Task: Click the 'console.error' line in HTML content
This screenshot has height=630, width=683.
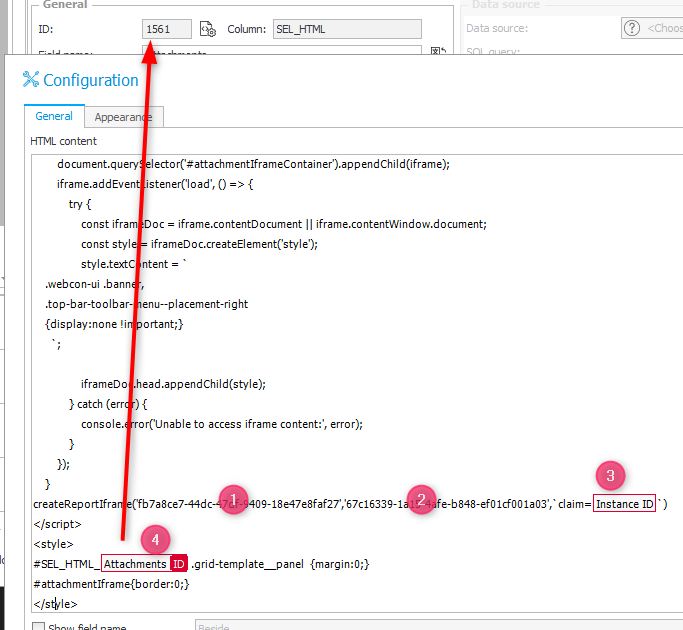Action: click(x=222, y=424)
